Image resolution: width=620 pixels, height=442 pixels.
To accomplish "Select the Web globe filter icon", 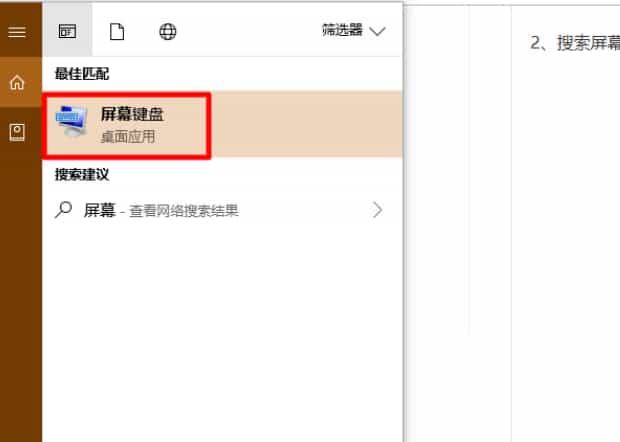I will [168, 32].
